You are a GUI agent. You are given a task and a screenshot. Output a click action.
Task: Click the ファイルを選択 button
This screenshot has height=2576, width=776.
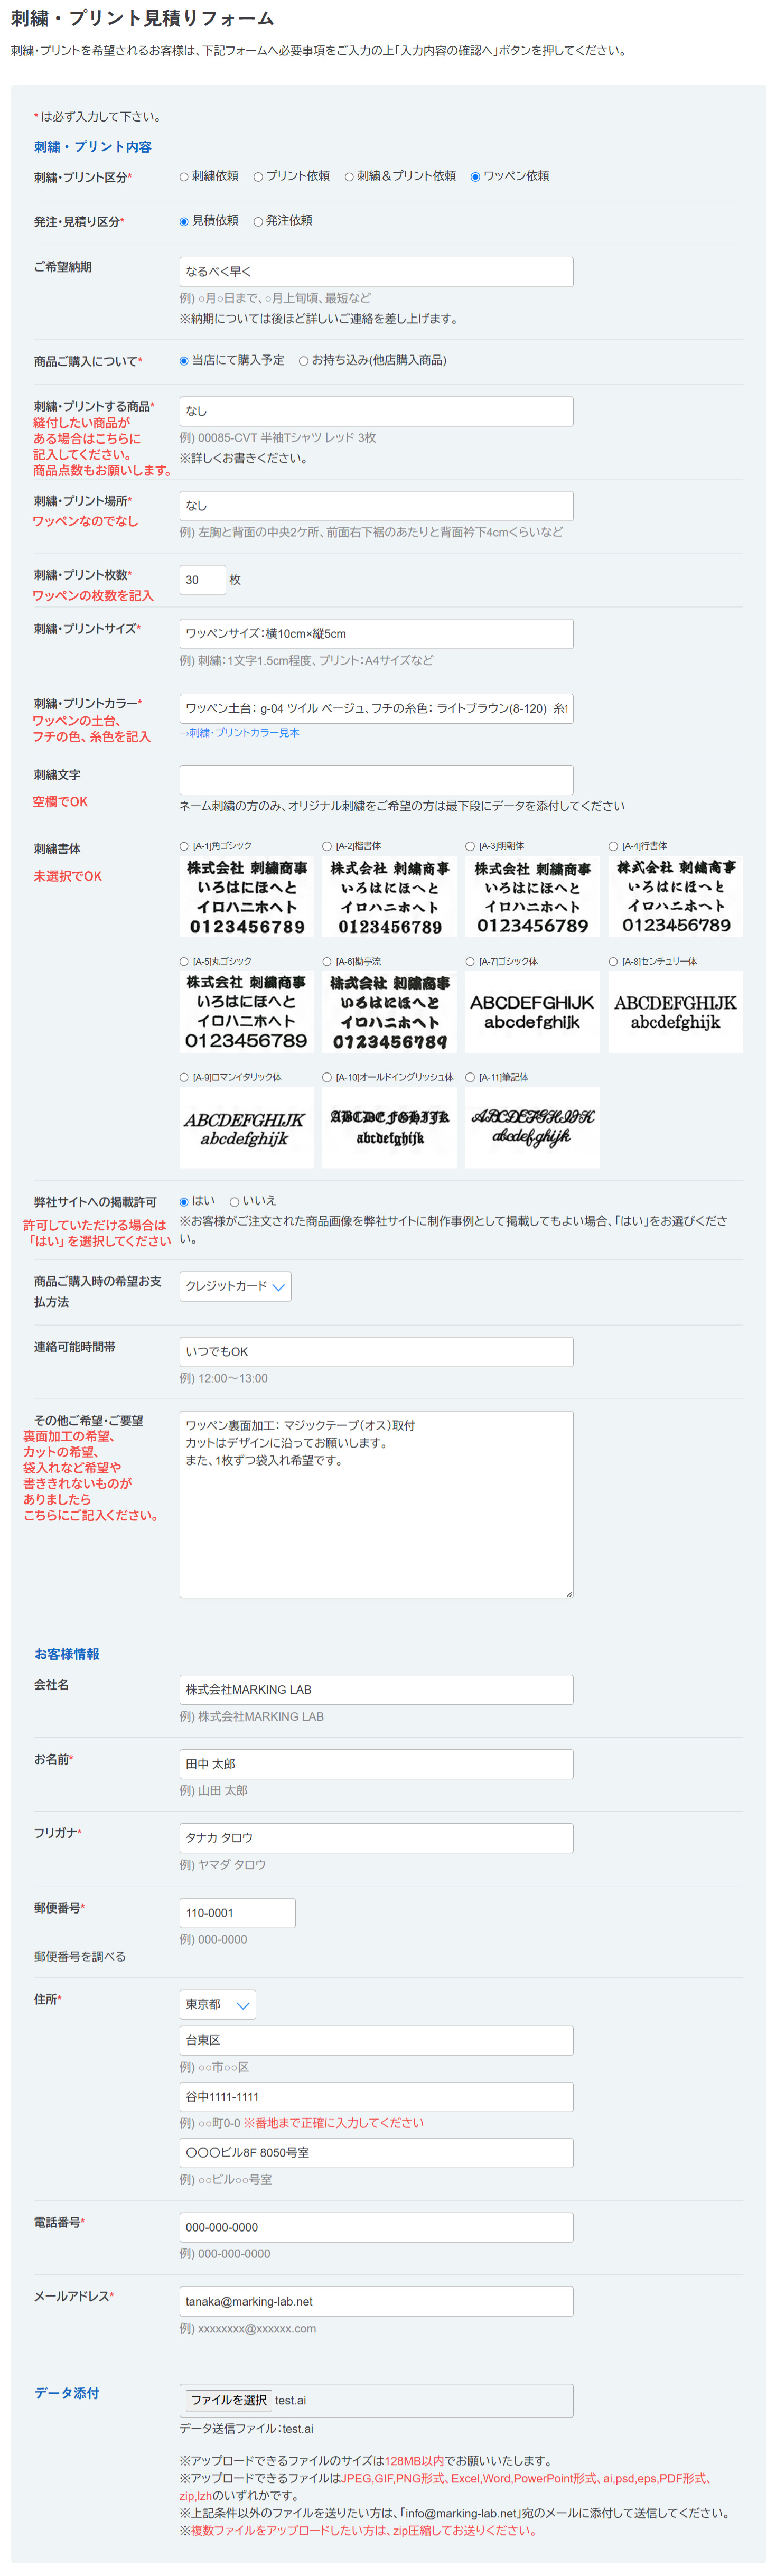[x=229, y=2401]
